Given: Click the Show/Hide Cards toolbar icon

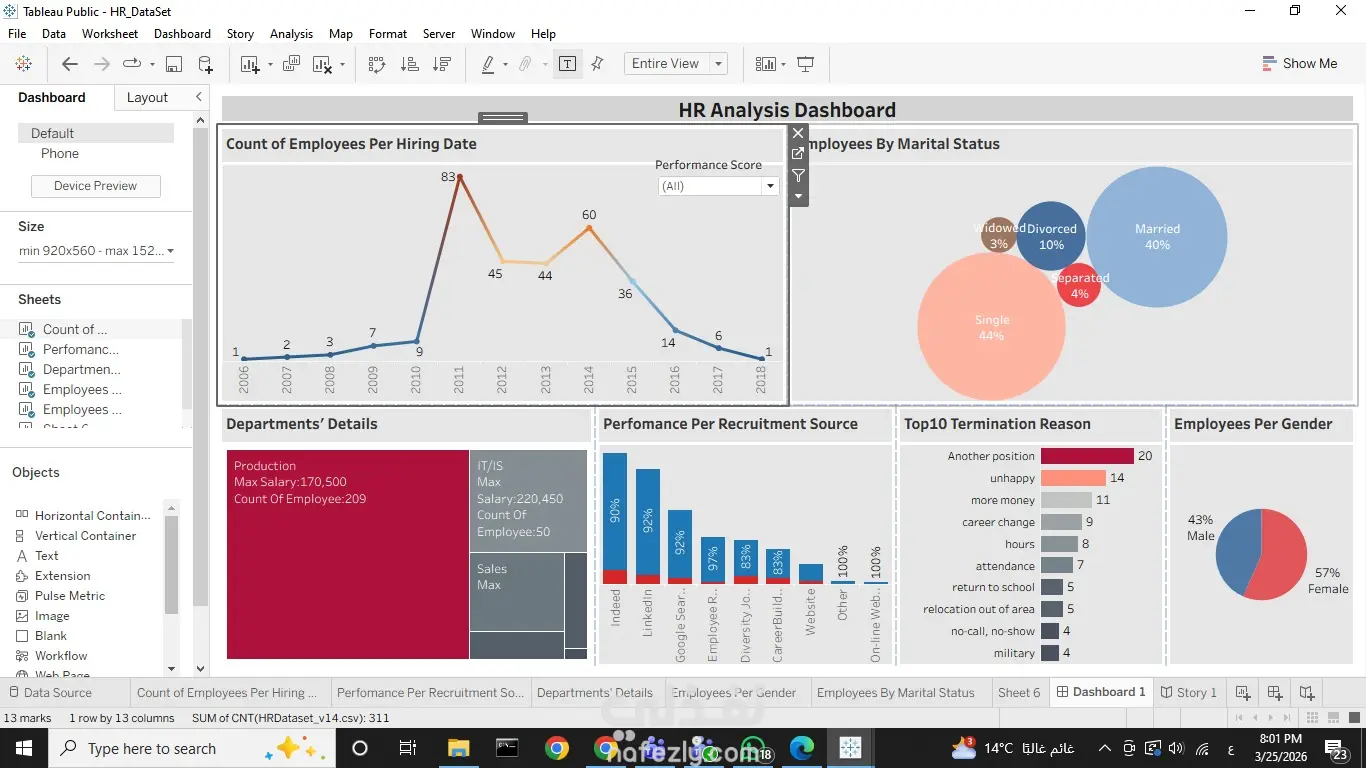Looking at the screenshot, I should (x=765, y=64).
